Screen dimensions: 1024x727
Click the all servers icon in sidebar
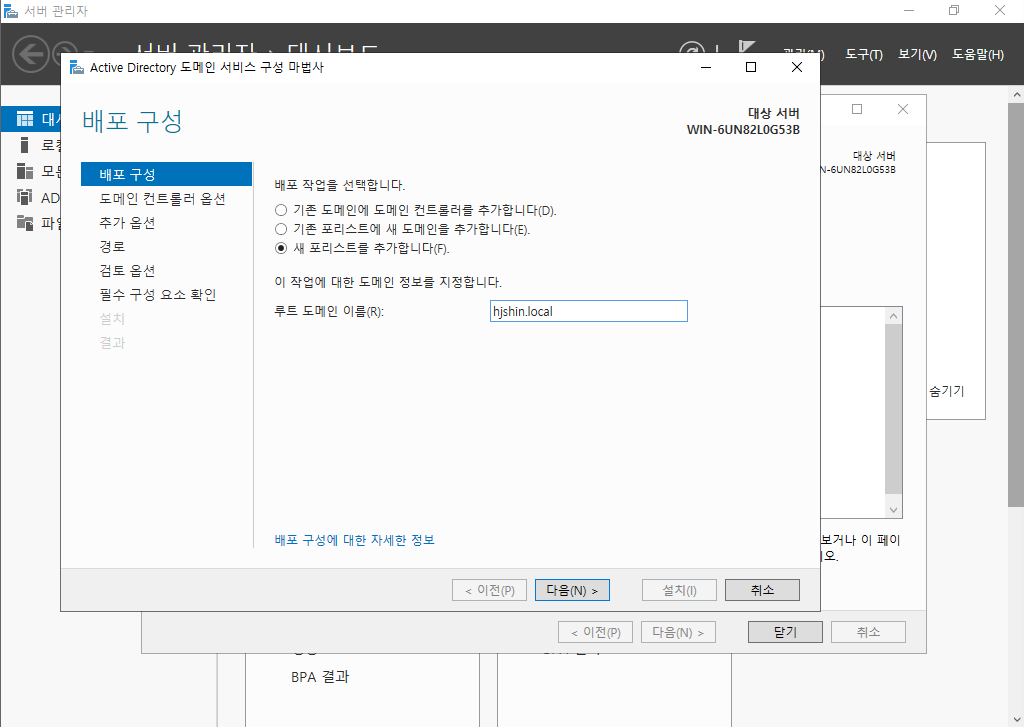point(25,171)
